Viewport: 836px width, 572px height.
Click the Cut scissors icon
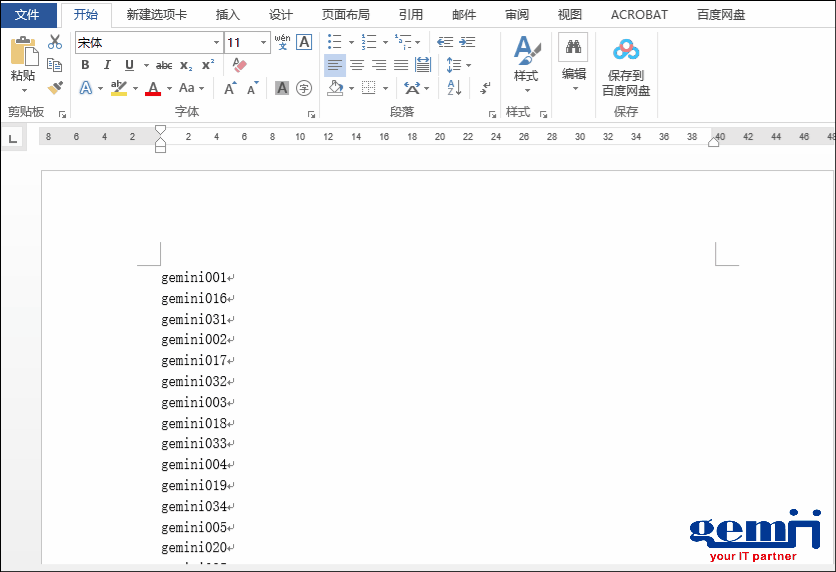(x=55, y=42)
